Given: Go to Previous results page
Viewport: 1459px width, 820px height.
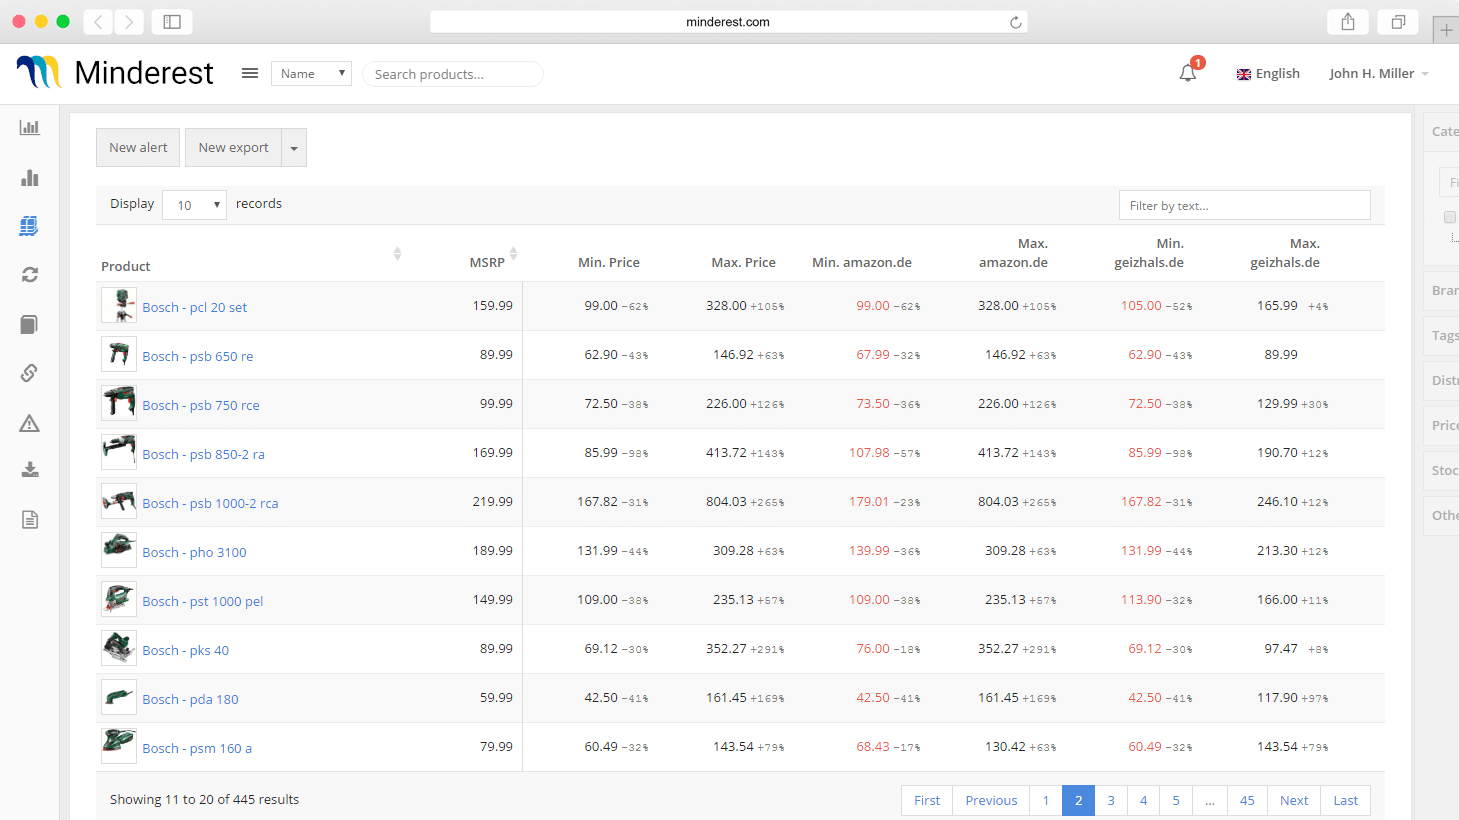Looking at the screenshot, I should point(991,800).
